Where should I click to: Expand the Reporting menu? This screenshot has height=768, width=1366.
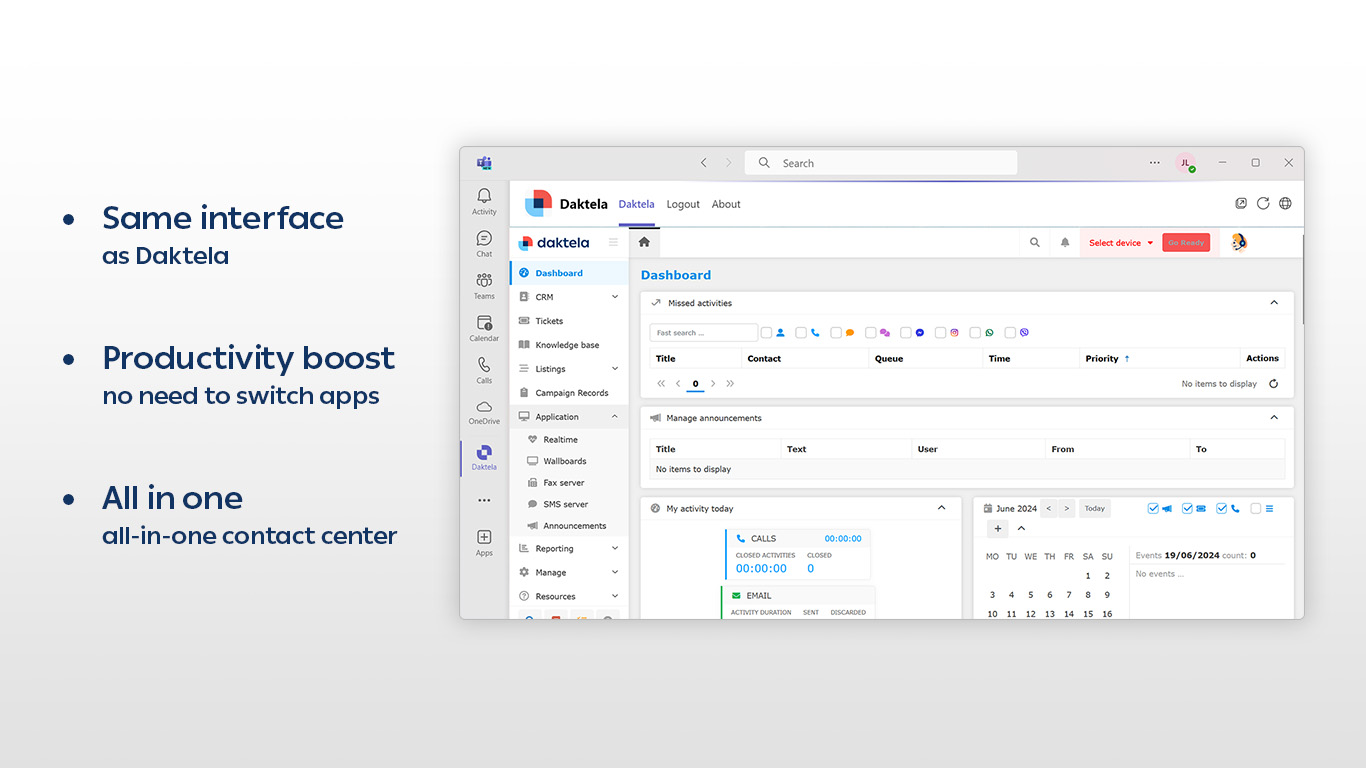pyautogui.click(x=569, y=549)
